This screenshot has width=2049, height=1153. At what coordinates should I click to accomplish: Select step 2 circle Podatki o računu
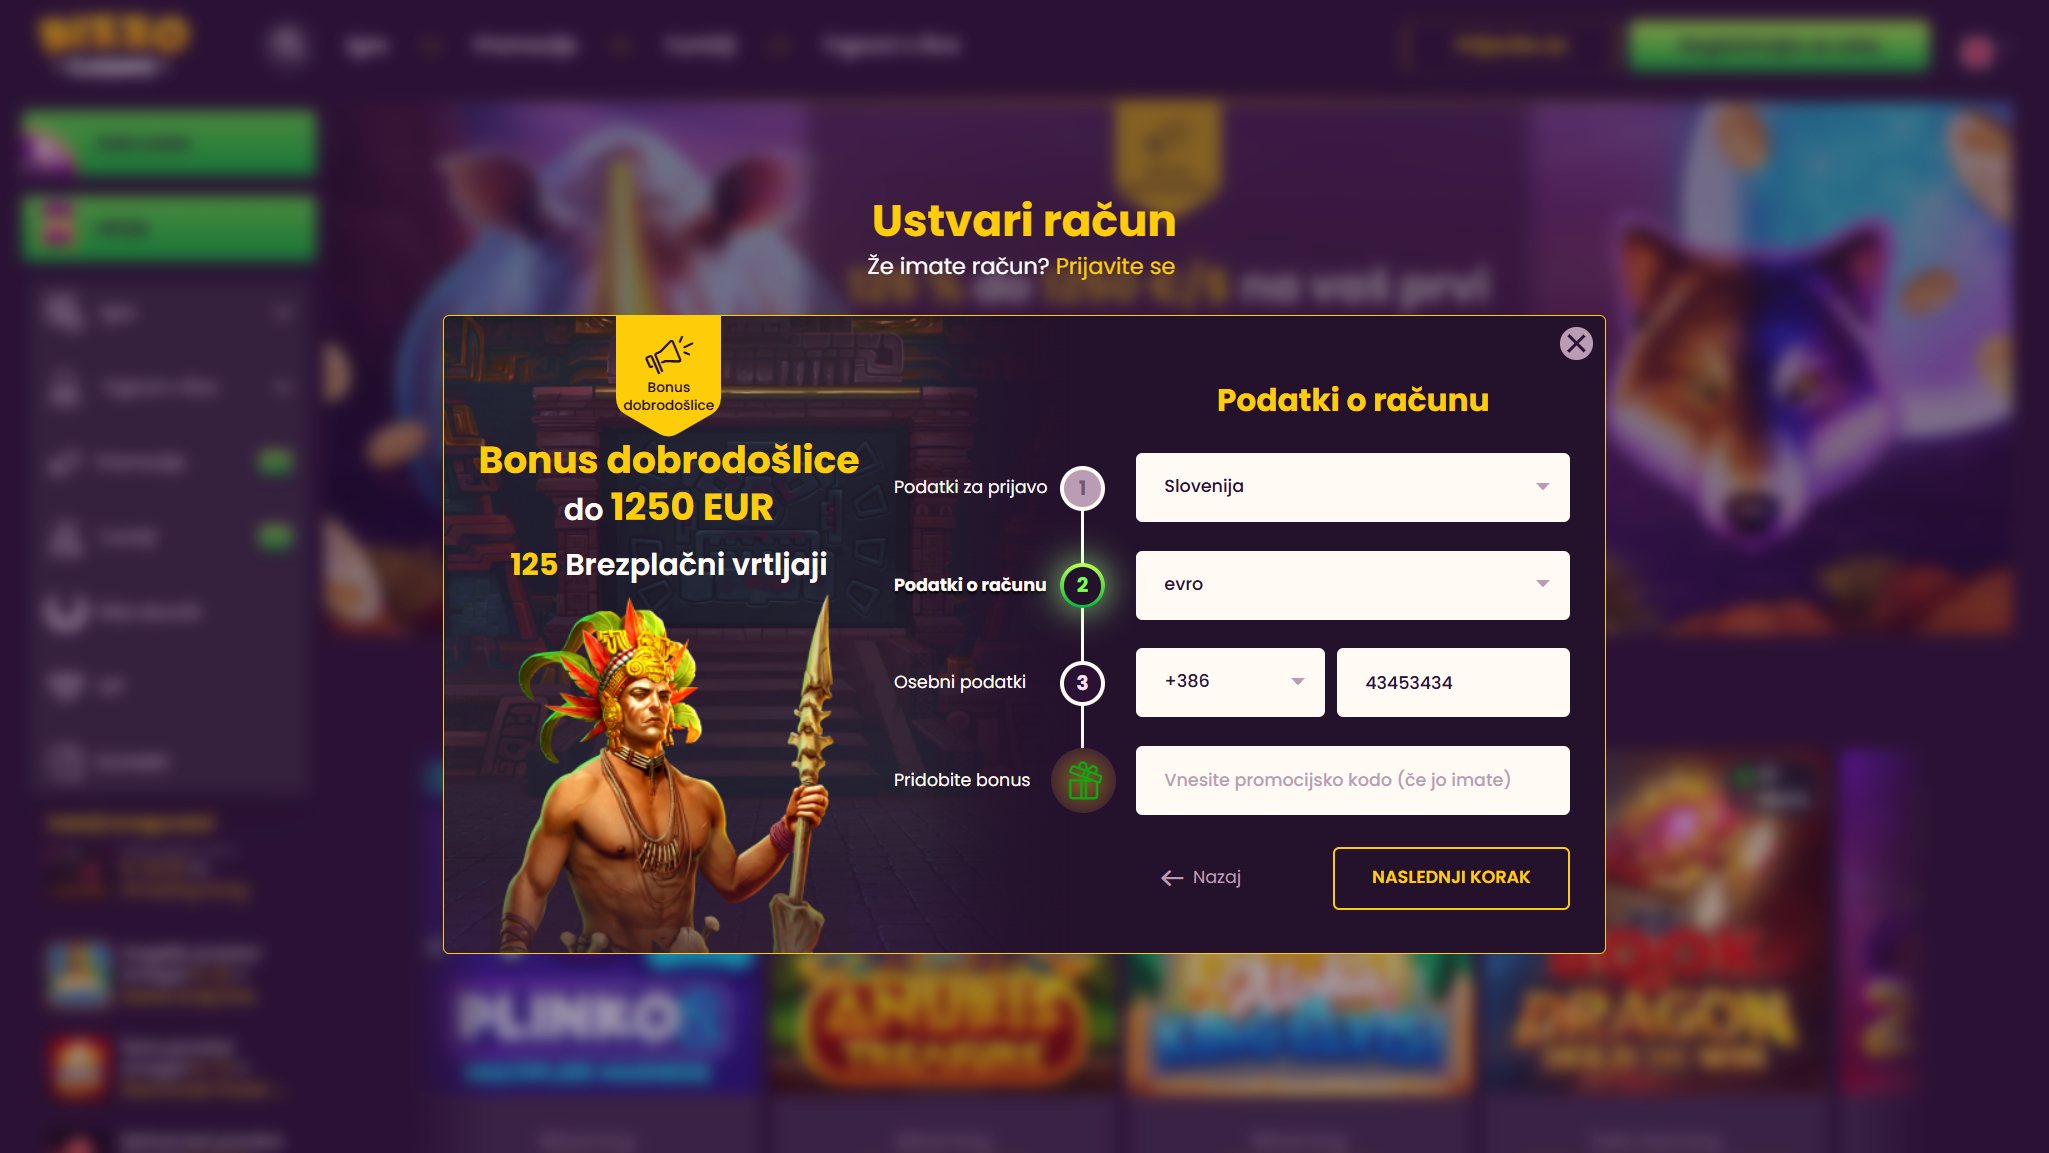tap(1082, 586)
